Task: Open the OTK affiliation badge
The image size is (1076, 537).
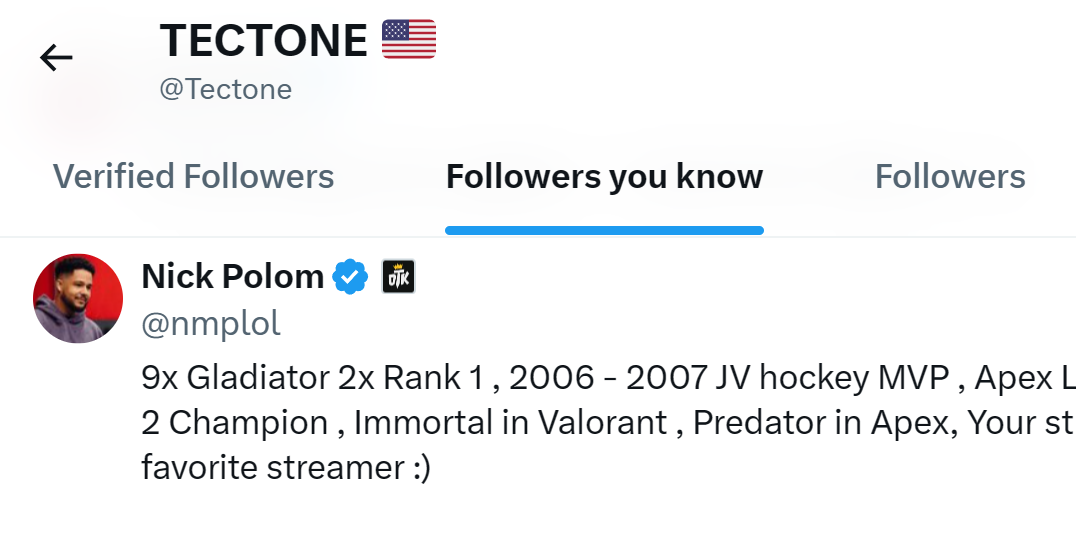Action: click(398, 276)
